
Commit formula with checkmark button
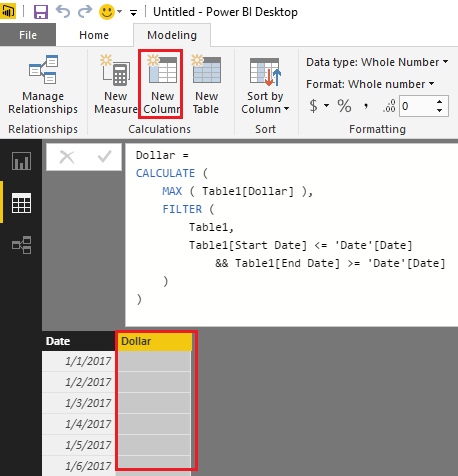click(104, 157)
